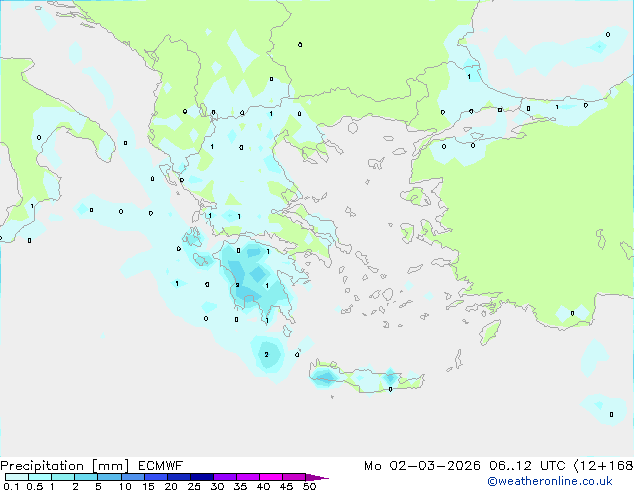Click the "Mo" weekday label

[x=372, y=466]
